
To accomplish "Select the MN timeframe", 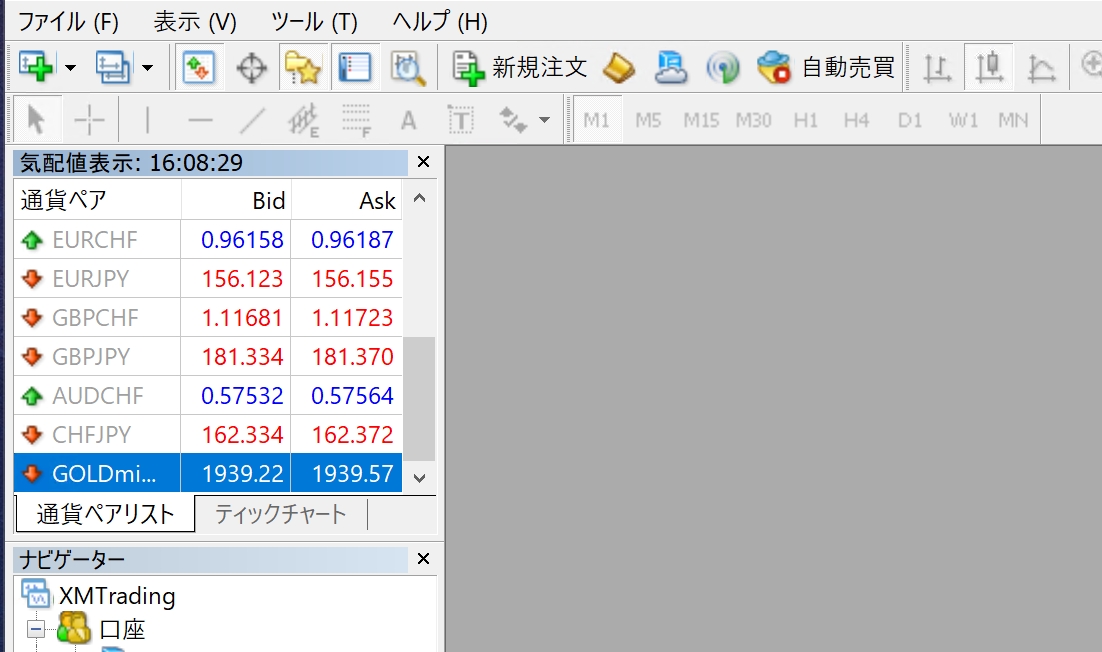I will [x=1013, y=120].
